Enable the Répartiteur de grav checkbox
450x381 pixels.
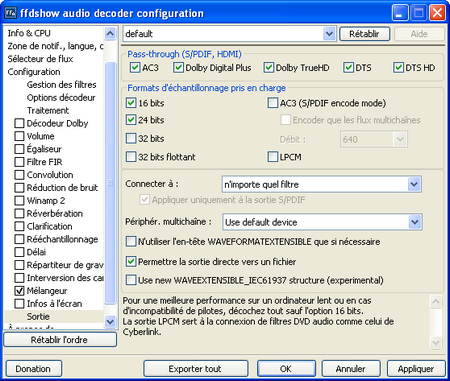click(19, 265)
